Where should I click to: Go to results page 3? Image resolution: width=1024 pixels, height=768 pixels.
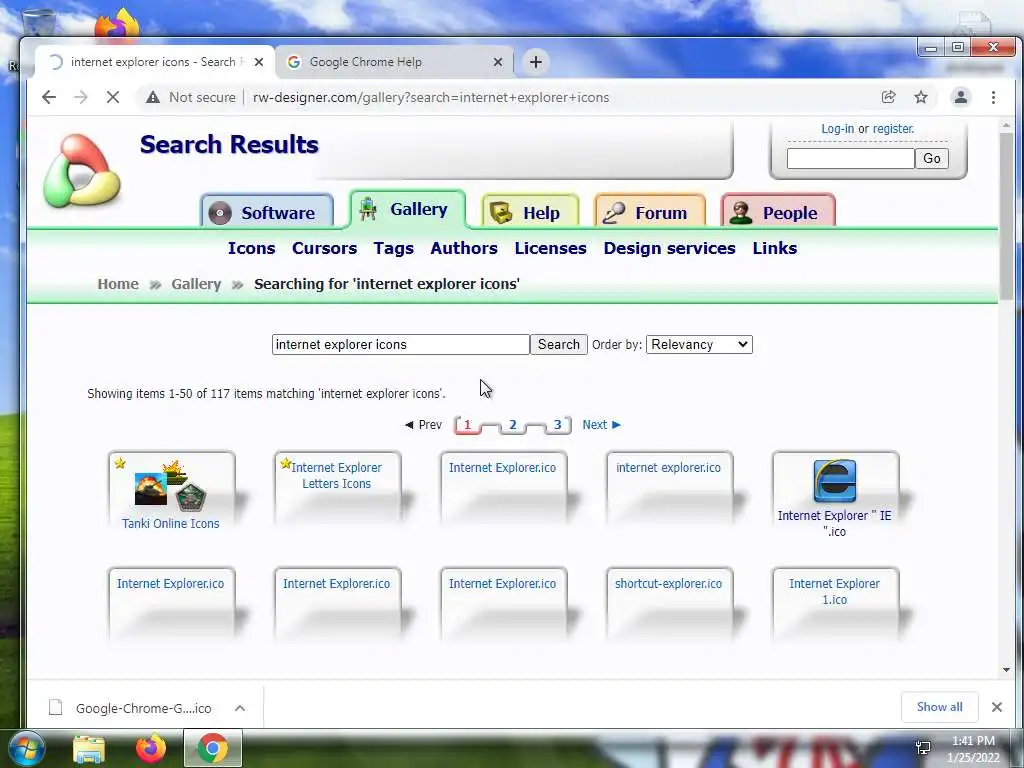tap(558, 424)
